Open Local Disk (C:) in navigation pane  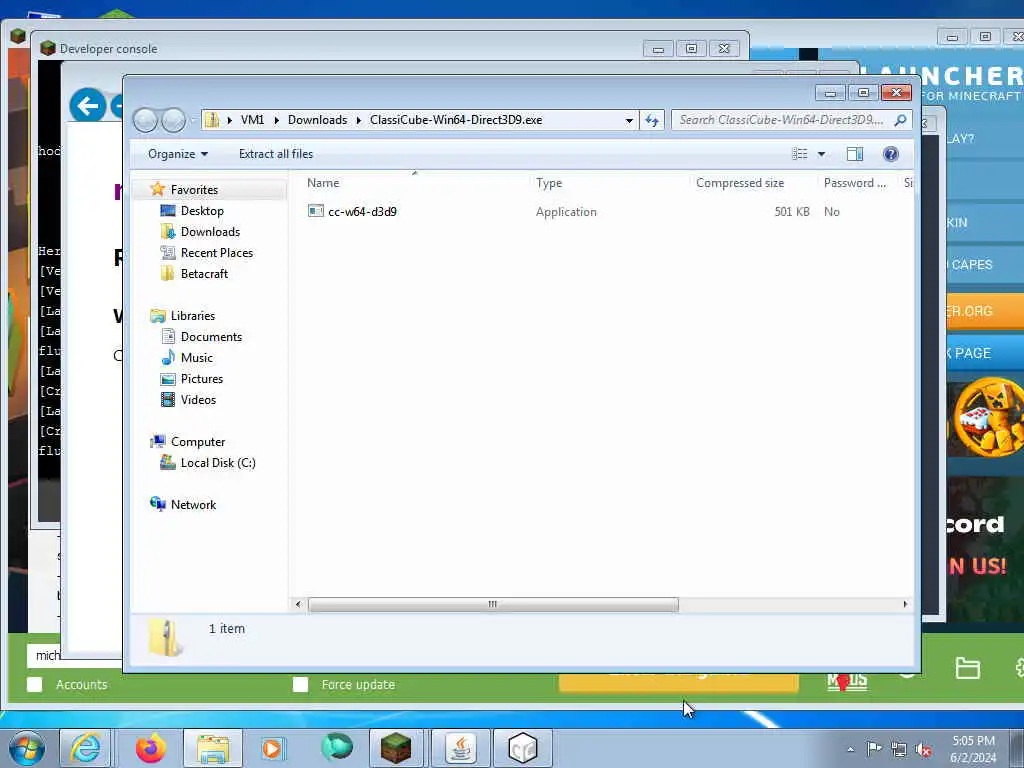(x=217, y=462)
